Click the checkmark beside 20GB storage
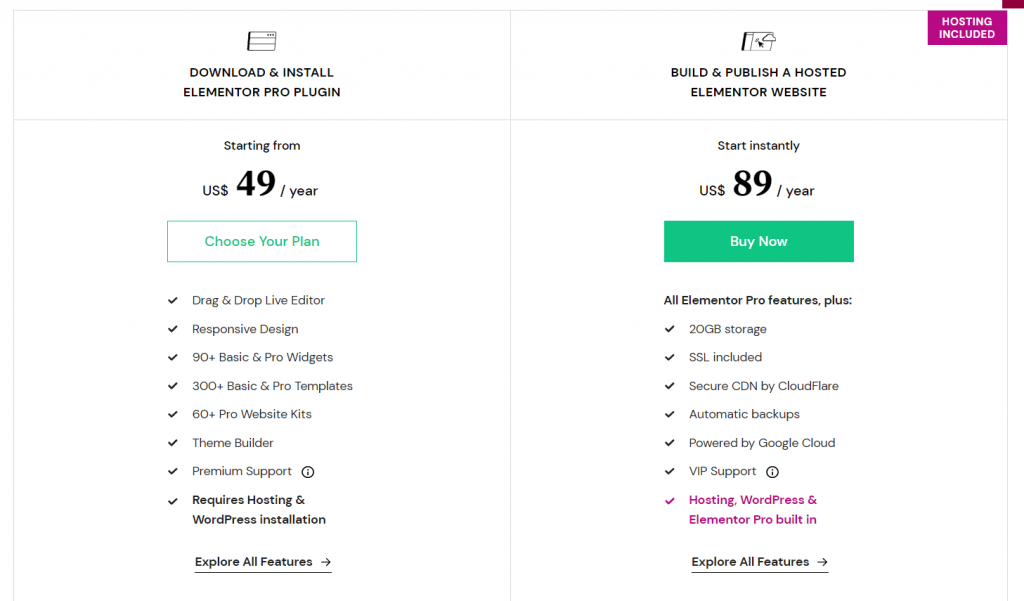Viewport: 1024px width, 601px height. (x=669, y=329)
